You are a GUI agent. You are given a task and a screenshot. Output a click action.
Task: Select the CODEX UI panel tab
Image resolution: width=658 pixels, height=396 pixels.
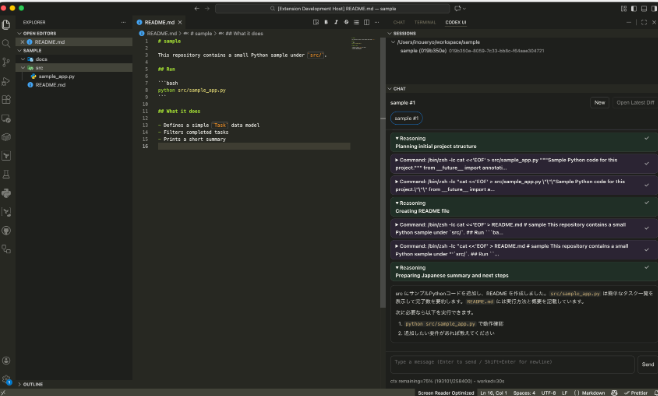coord(456,22)
